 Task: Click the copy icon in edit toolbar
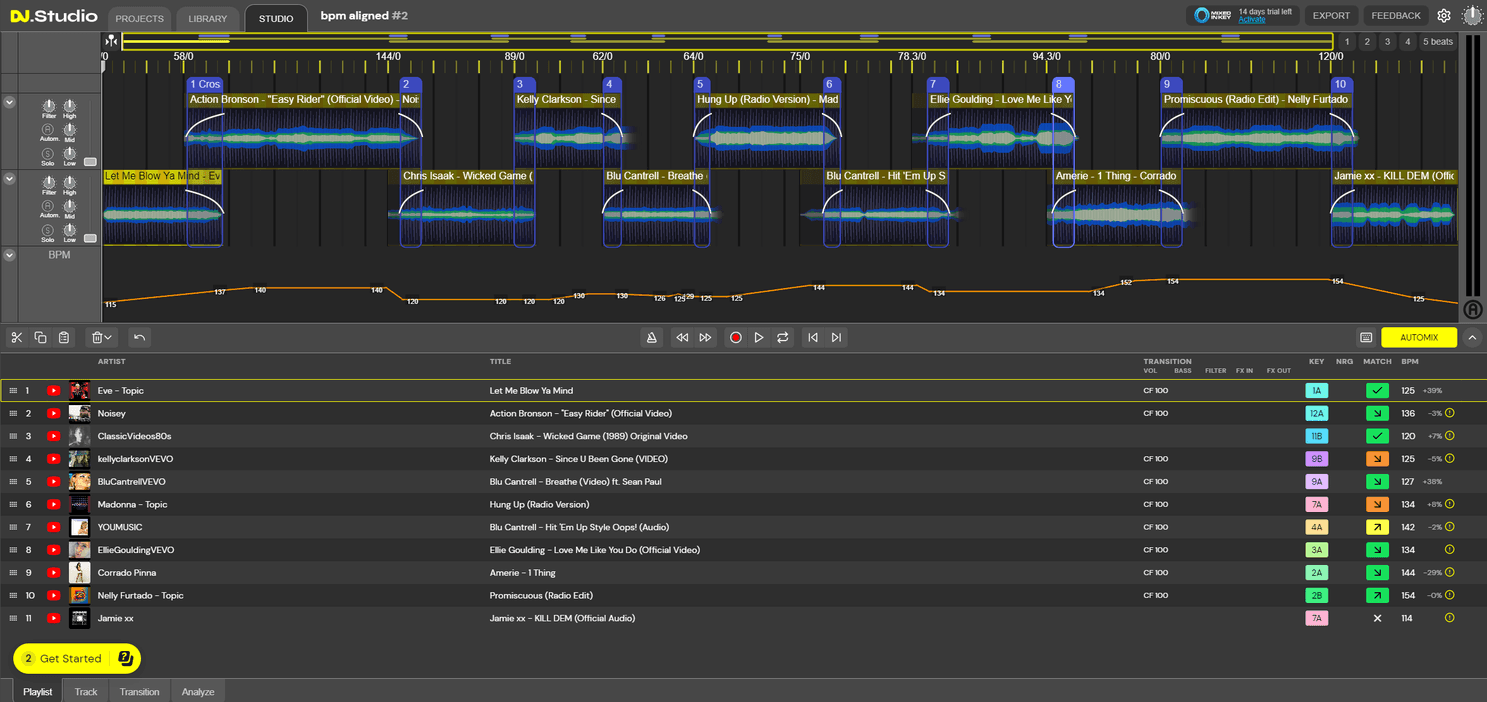point(40,338)
